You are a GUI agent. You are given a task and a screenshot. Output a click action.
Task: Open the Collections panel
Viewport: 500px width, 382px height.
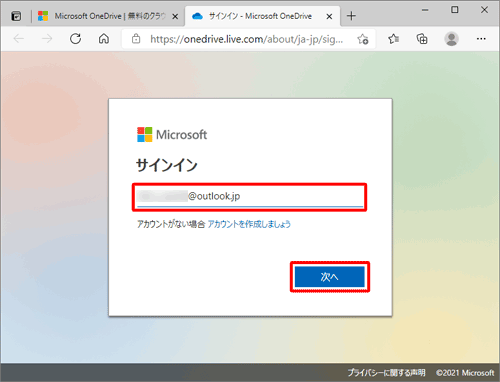[x=422, y=39]
